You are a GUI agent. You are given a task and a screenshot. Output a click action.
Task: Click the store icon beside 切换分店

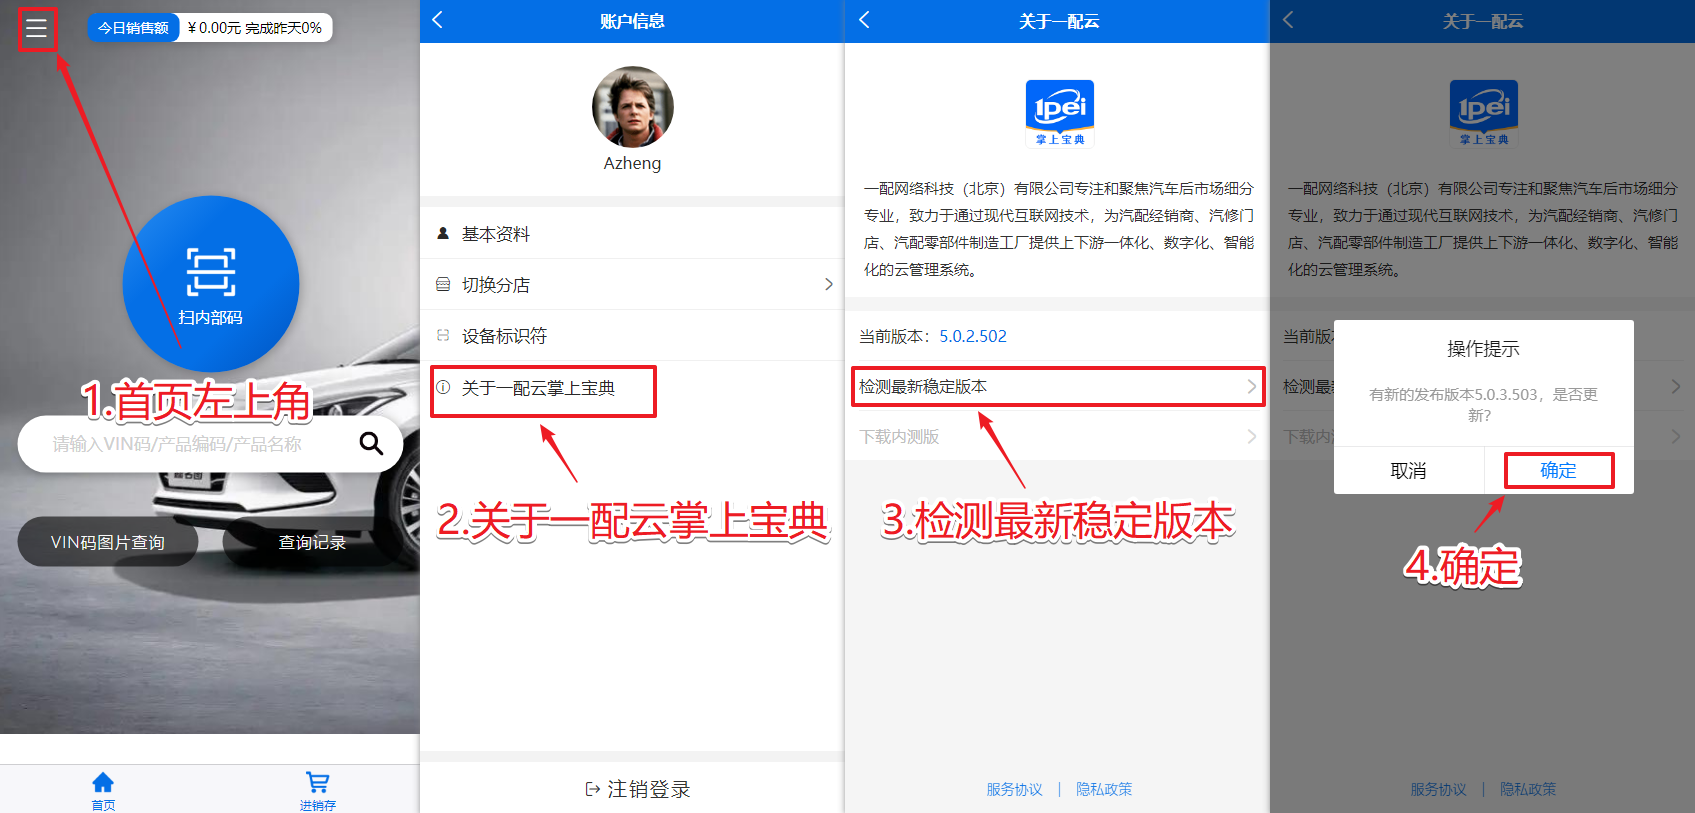pos(443,284)
